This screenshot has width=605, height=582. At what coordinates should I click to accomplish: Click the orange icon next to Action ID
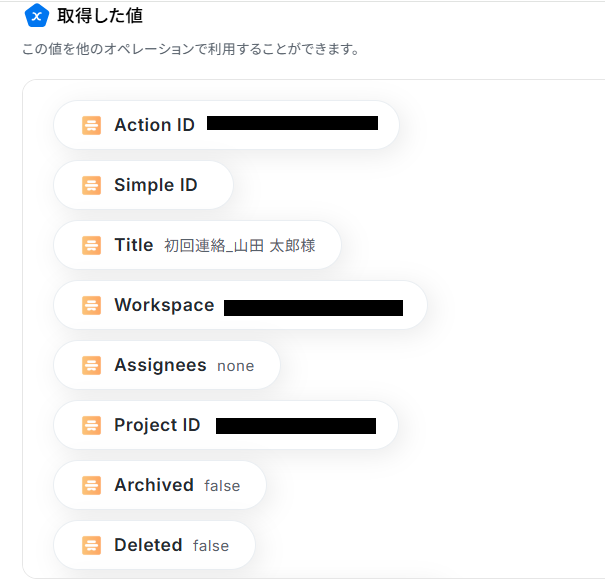coord(91,125)
